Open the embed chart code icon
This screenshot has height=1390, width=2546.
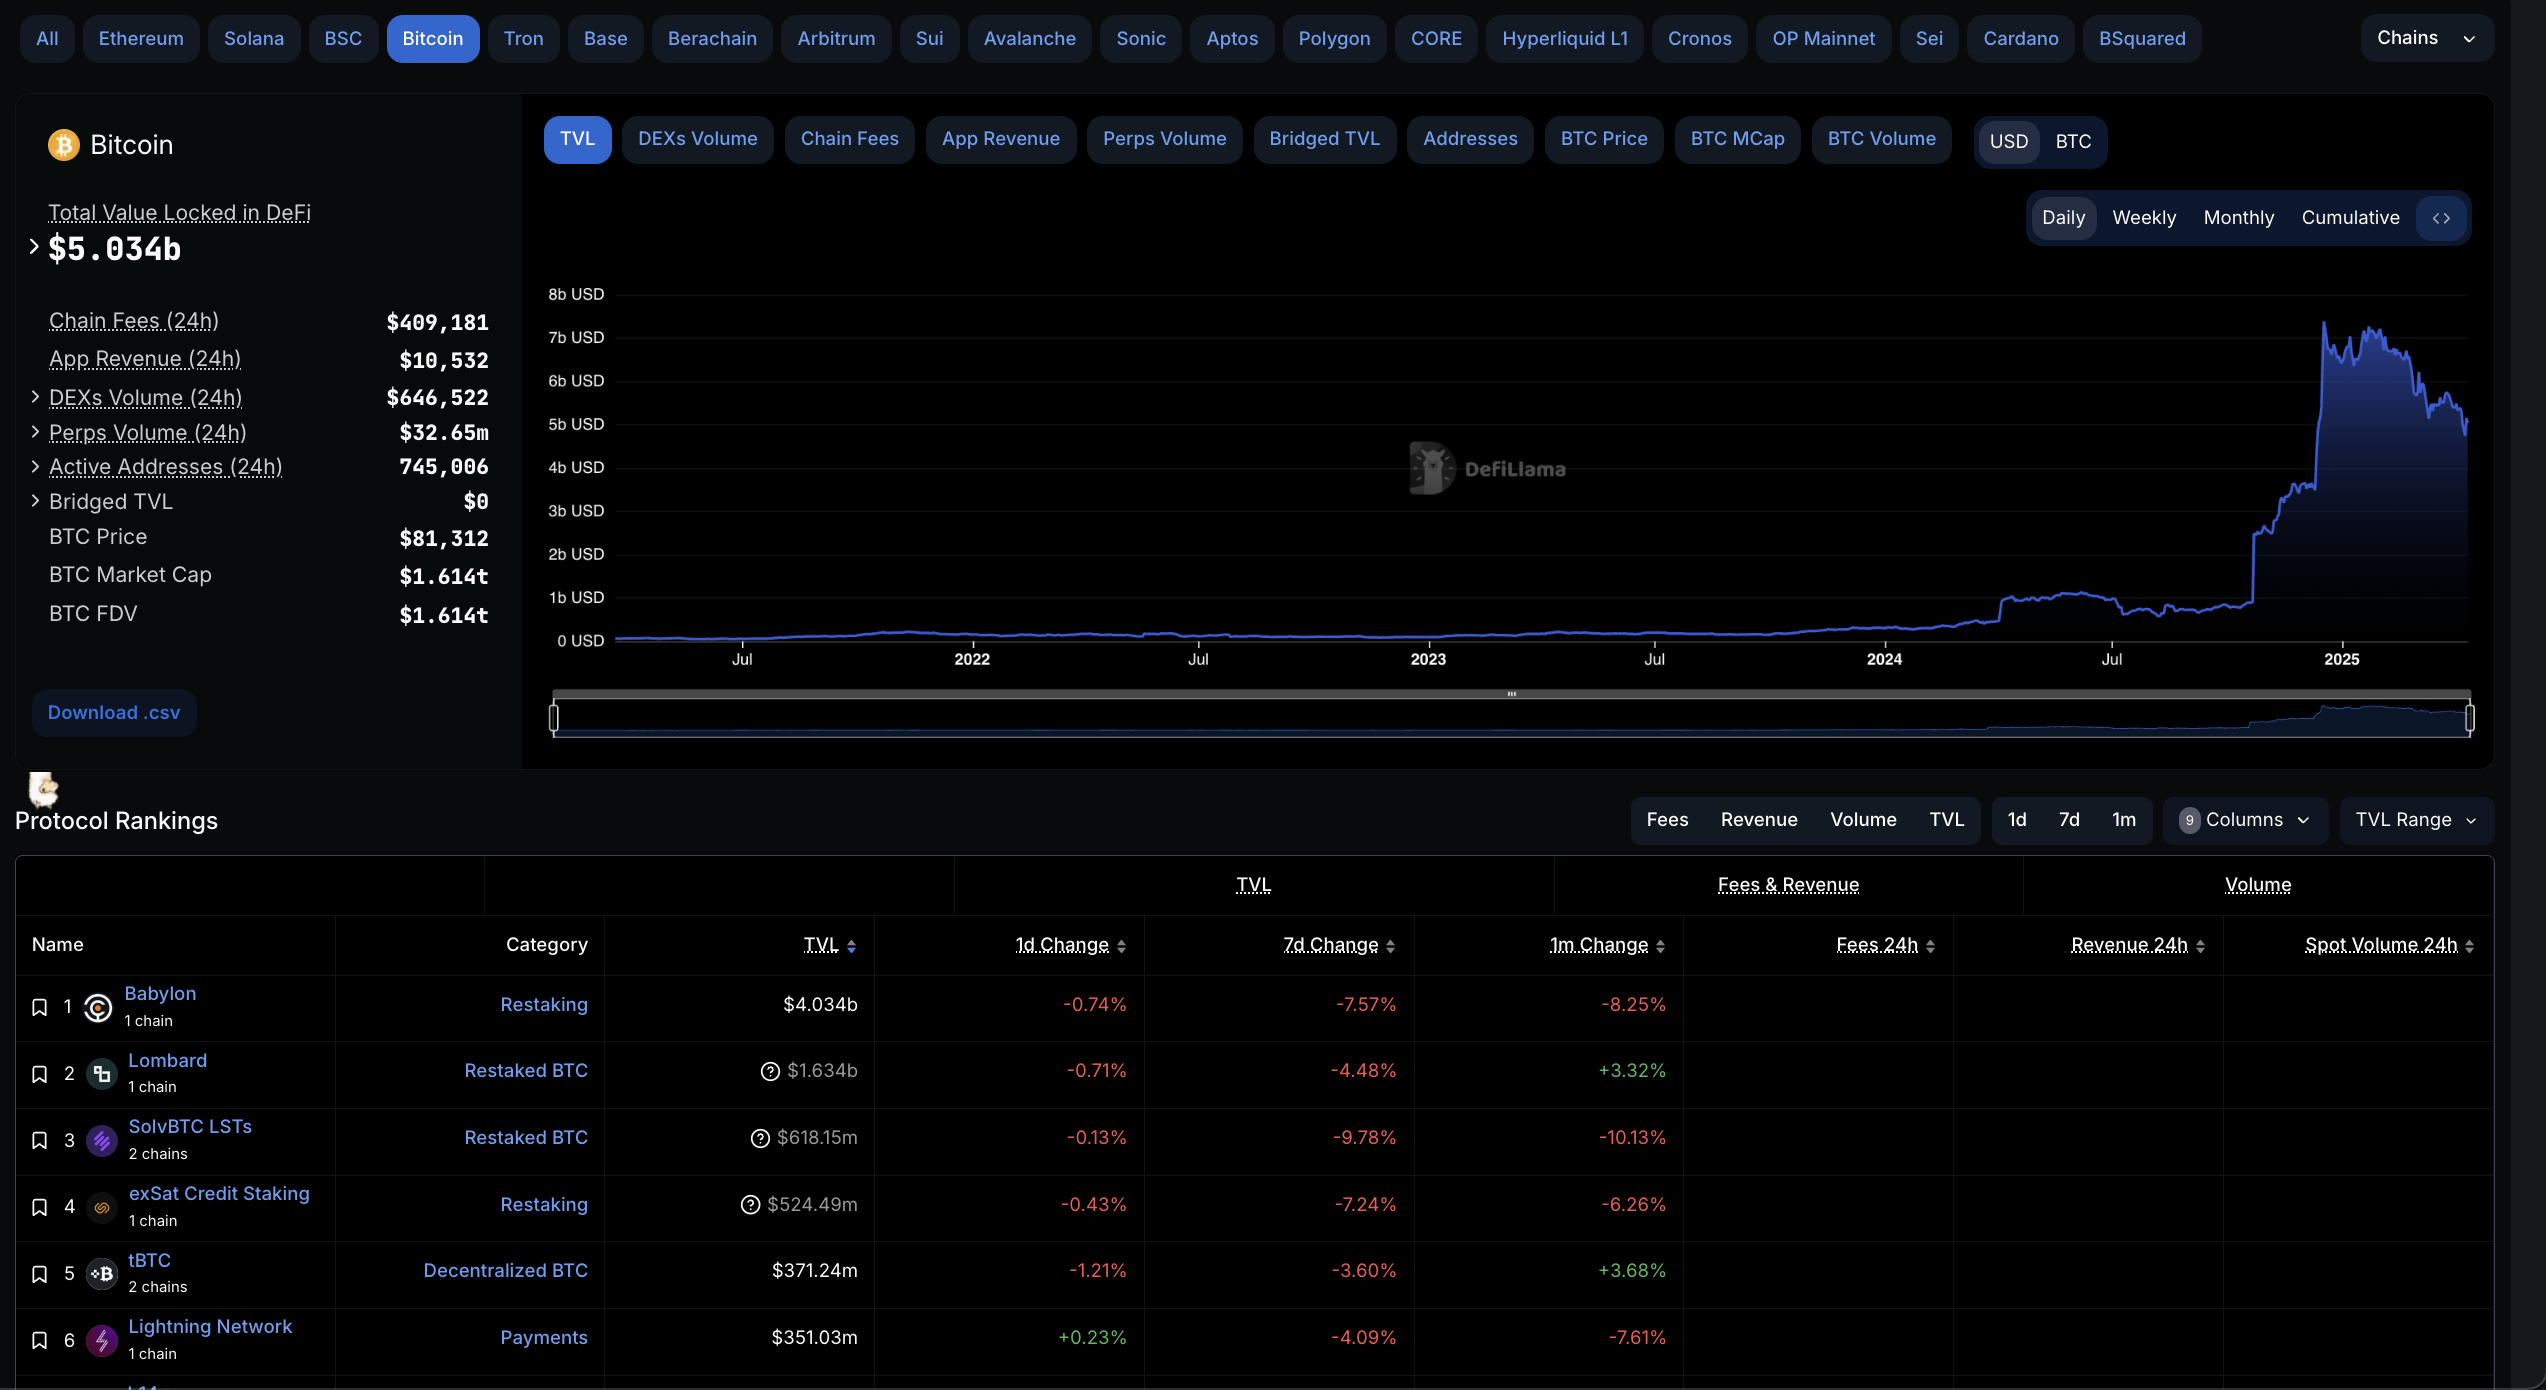pyautogui.click(x=2441, y=218)
